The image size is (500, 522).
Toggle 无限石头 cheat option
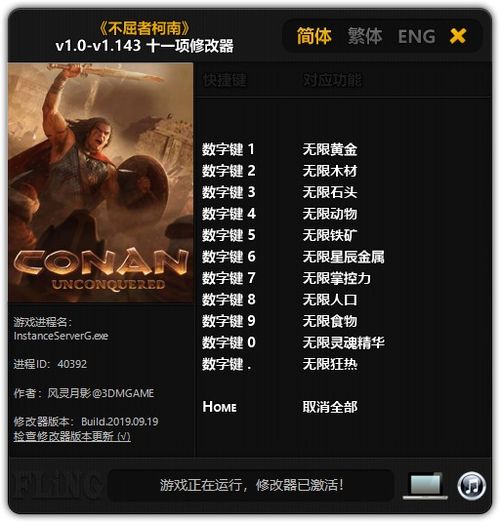(330, 192)
